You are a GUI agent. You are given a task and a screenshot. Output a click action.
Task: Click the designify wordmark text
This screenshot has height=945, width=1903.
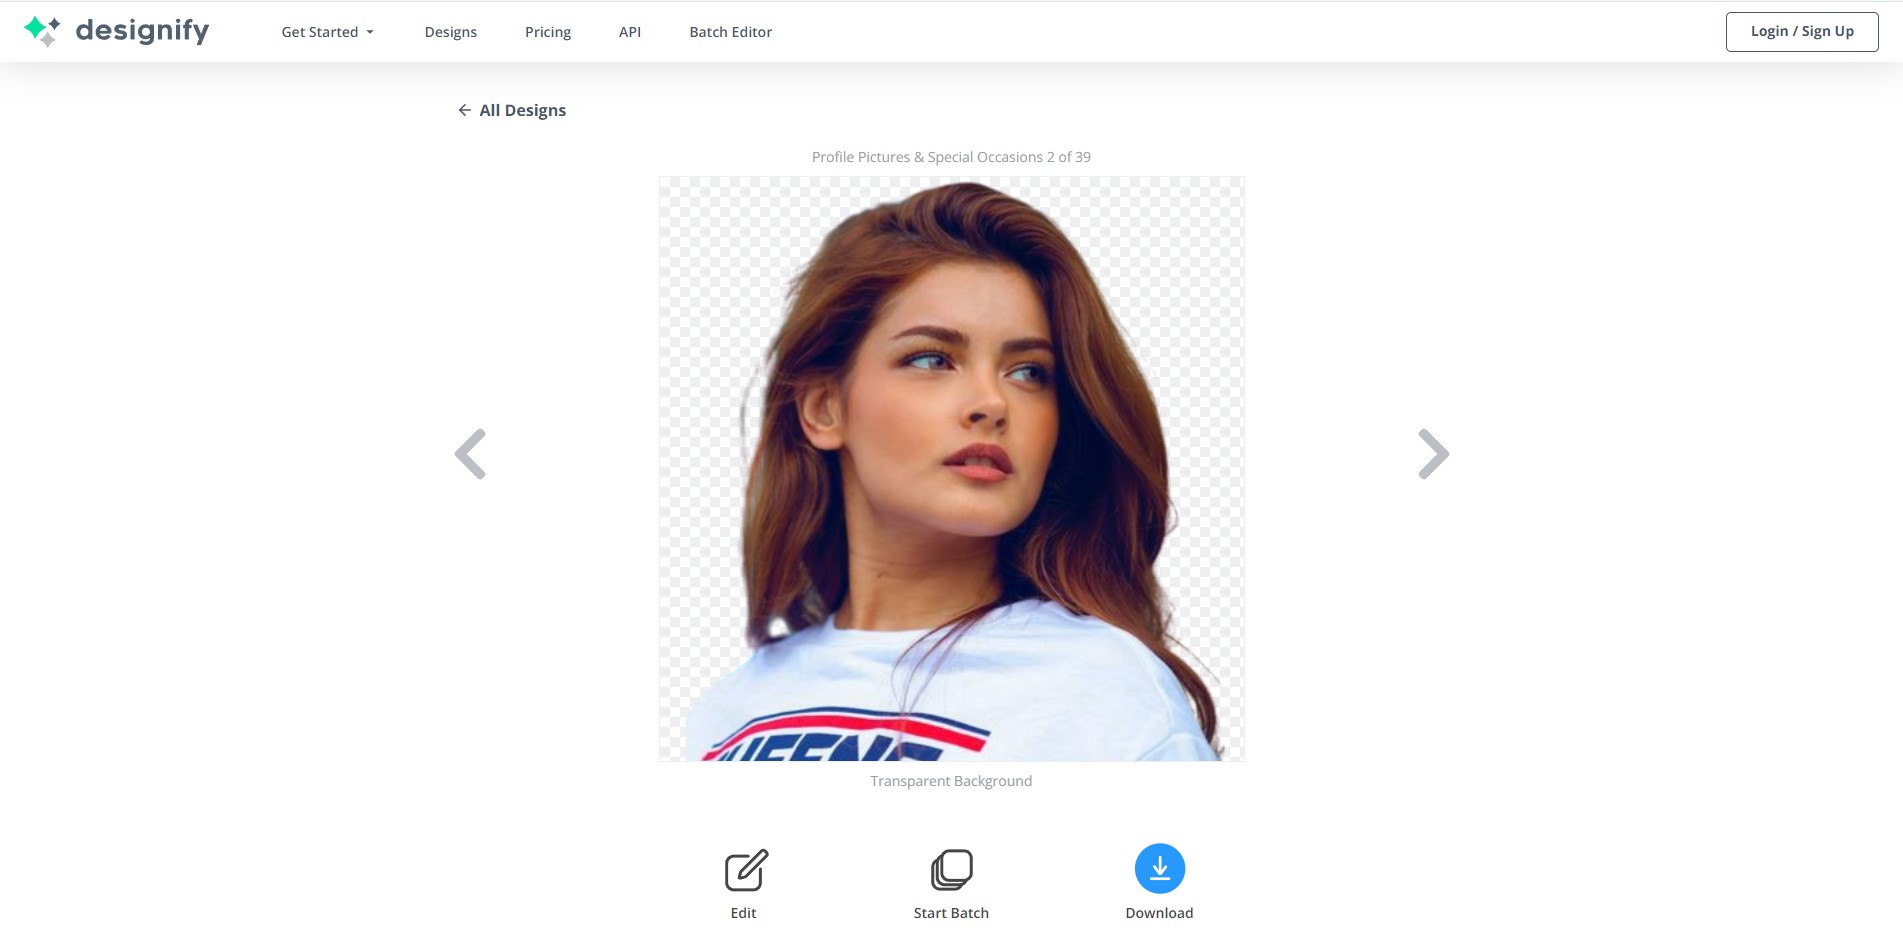pyautogui.click(x=142, y=31)
